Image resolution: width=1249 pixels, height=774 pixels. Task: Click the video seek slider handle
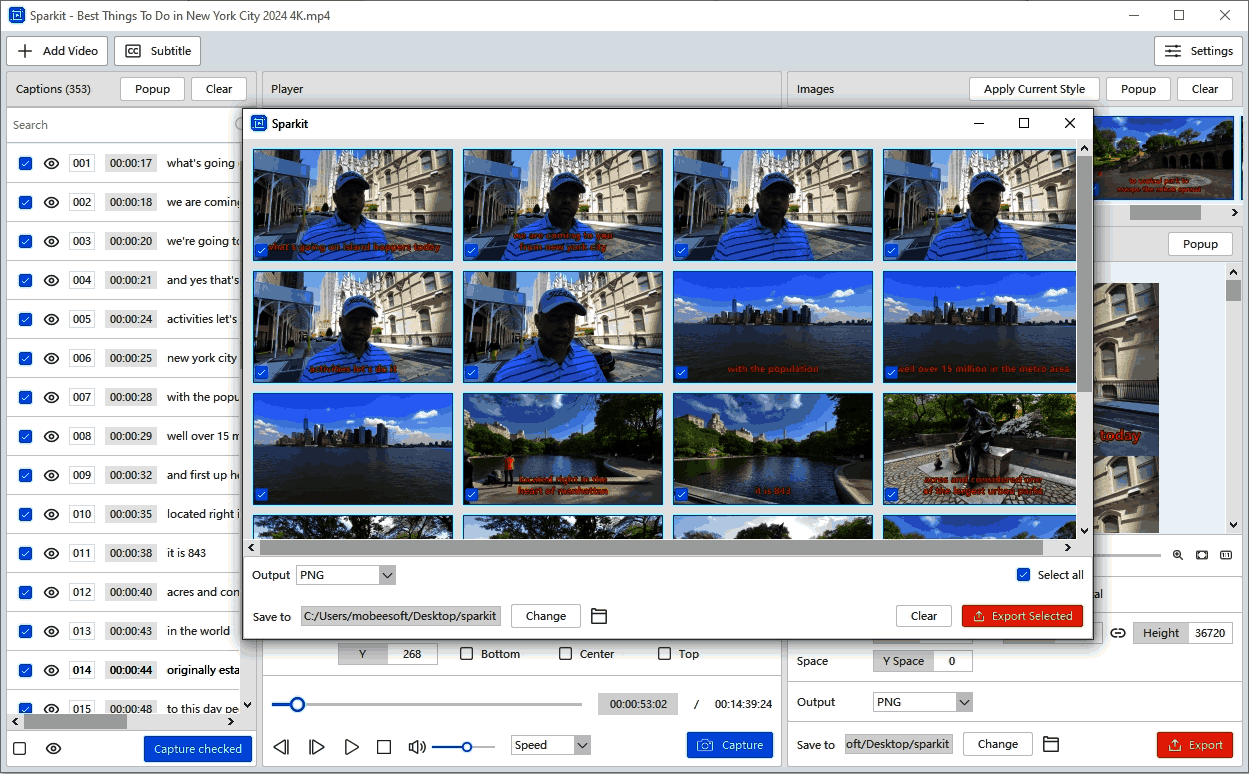pos(297,704)
